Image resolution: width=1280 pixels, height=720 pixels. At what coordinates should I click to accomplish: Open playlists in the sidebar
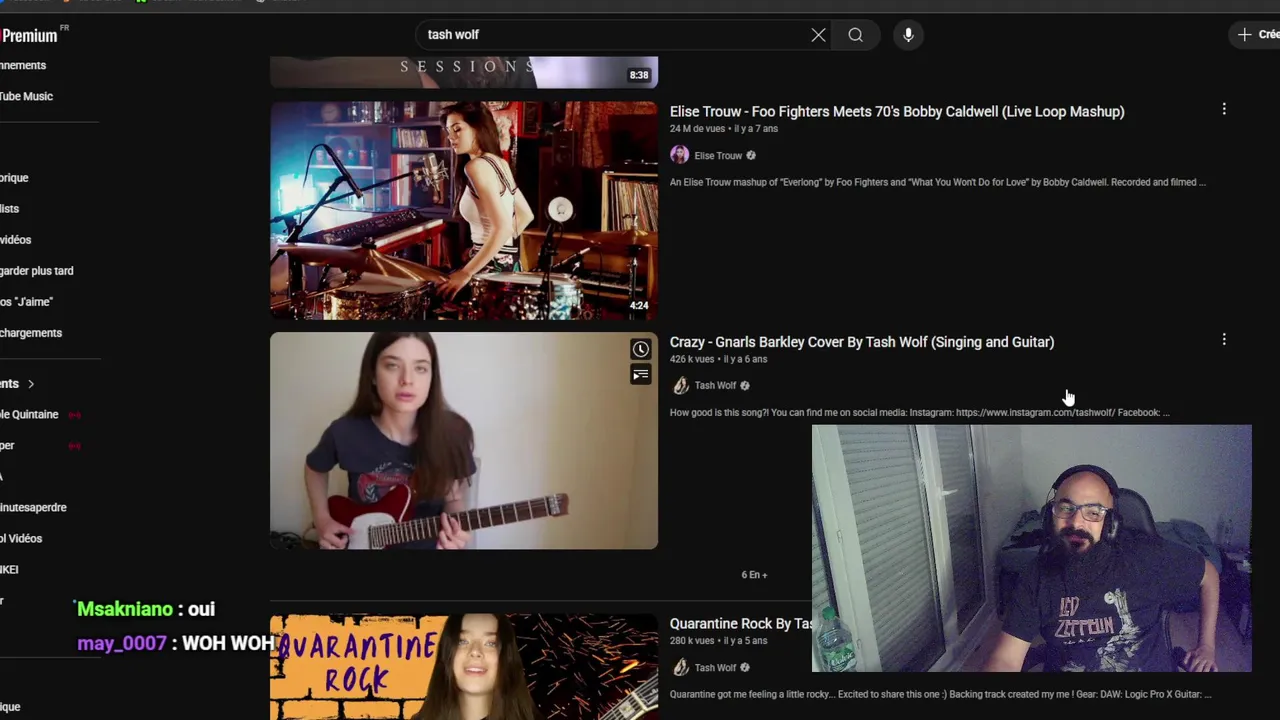10,209
